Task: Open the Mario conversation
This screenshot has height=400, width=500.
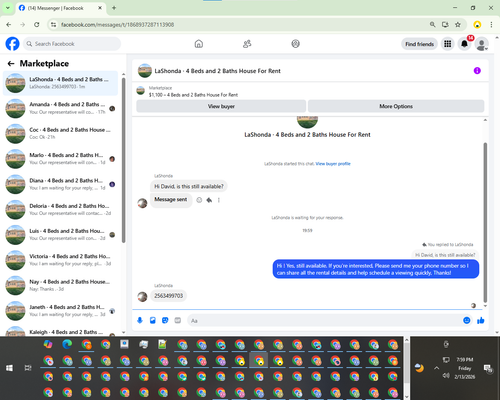Action: pos(60,159)
